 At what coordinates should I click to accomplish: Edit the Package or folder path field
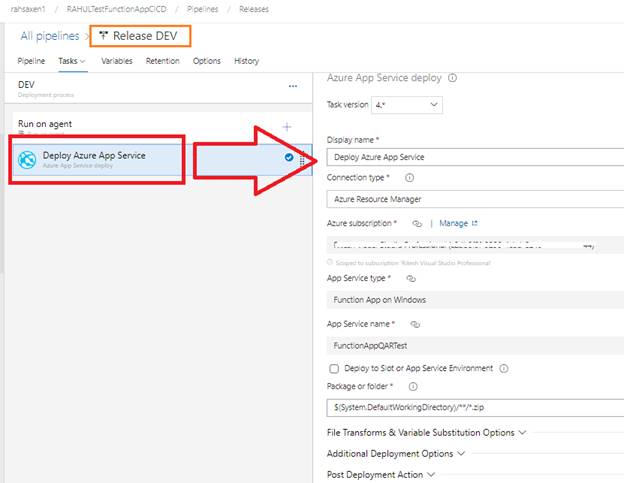[475, 408]
